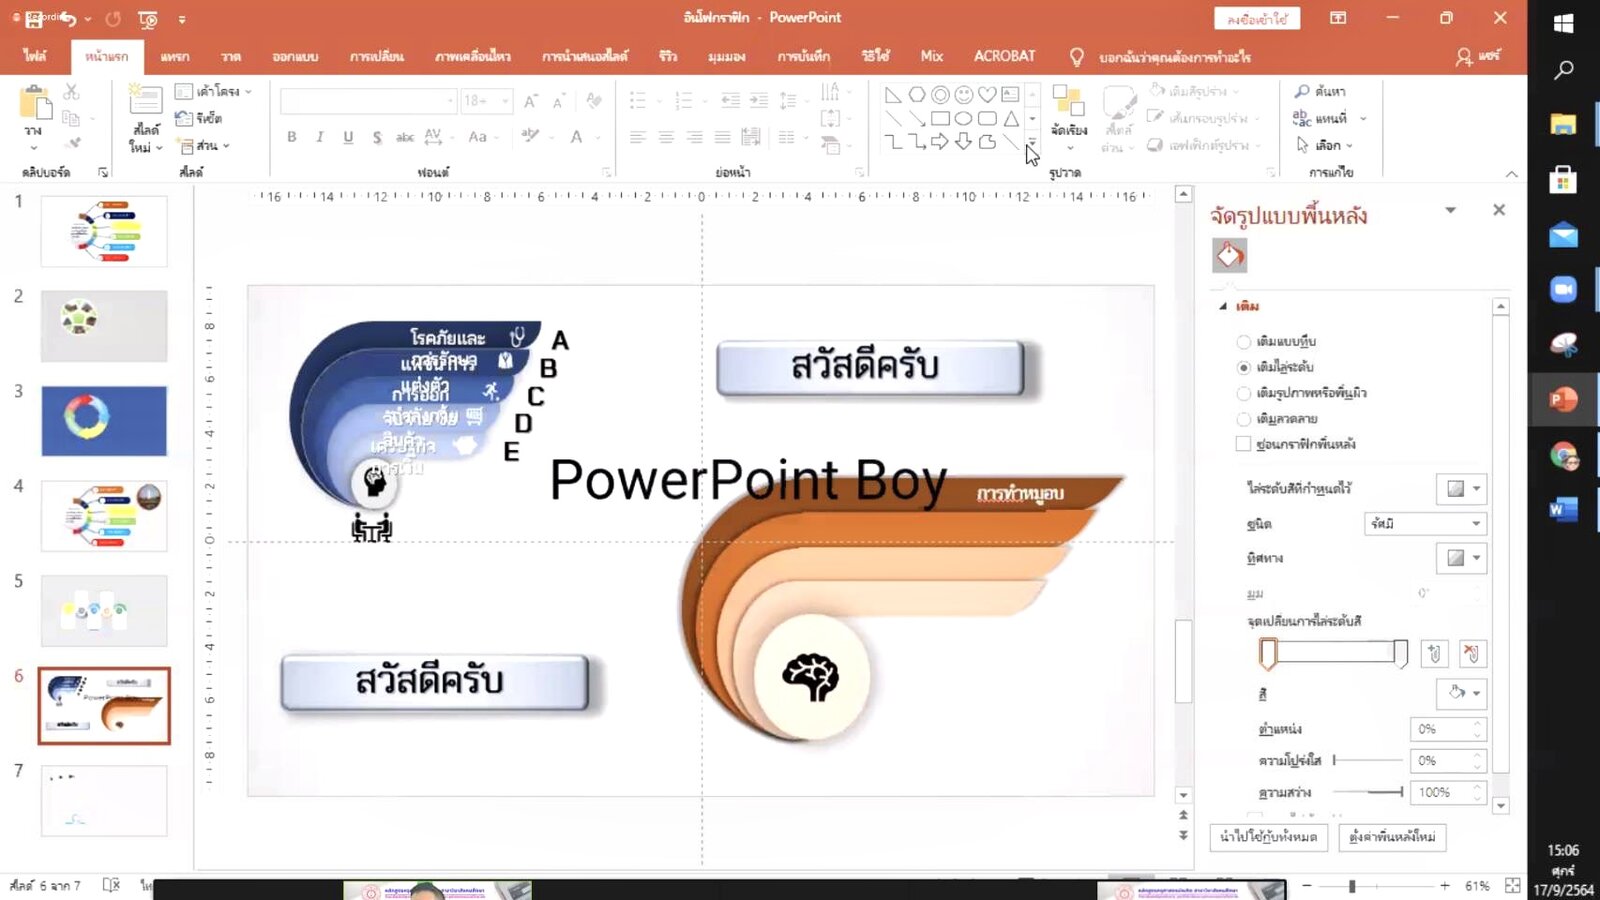Open the font size dropdown
The width and height of the screenshot is (1600, 900).
tap(506, 101)
